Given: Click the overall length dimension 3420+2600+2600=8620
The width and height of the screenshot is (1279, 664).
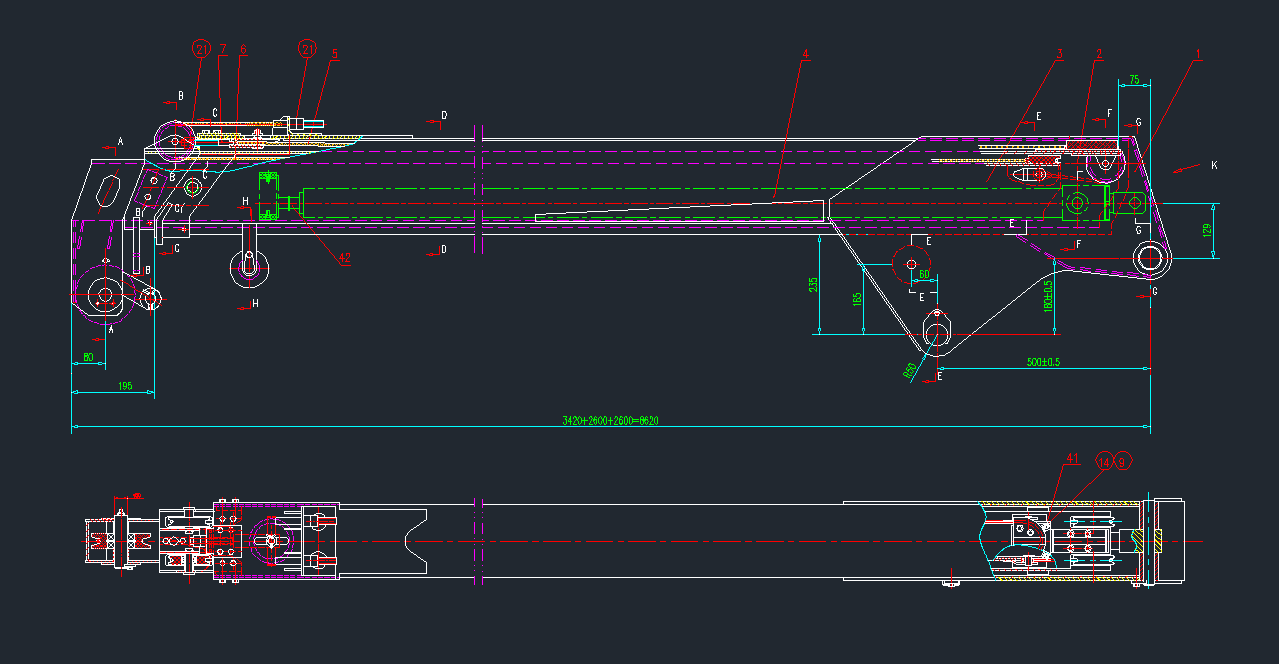Looking at the screenshot, I should point(610,421).
